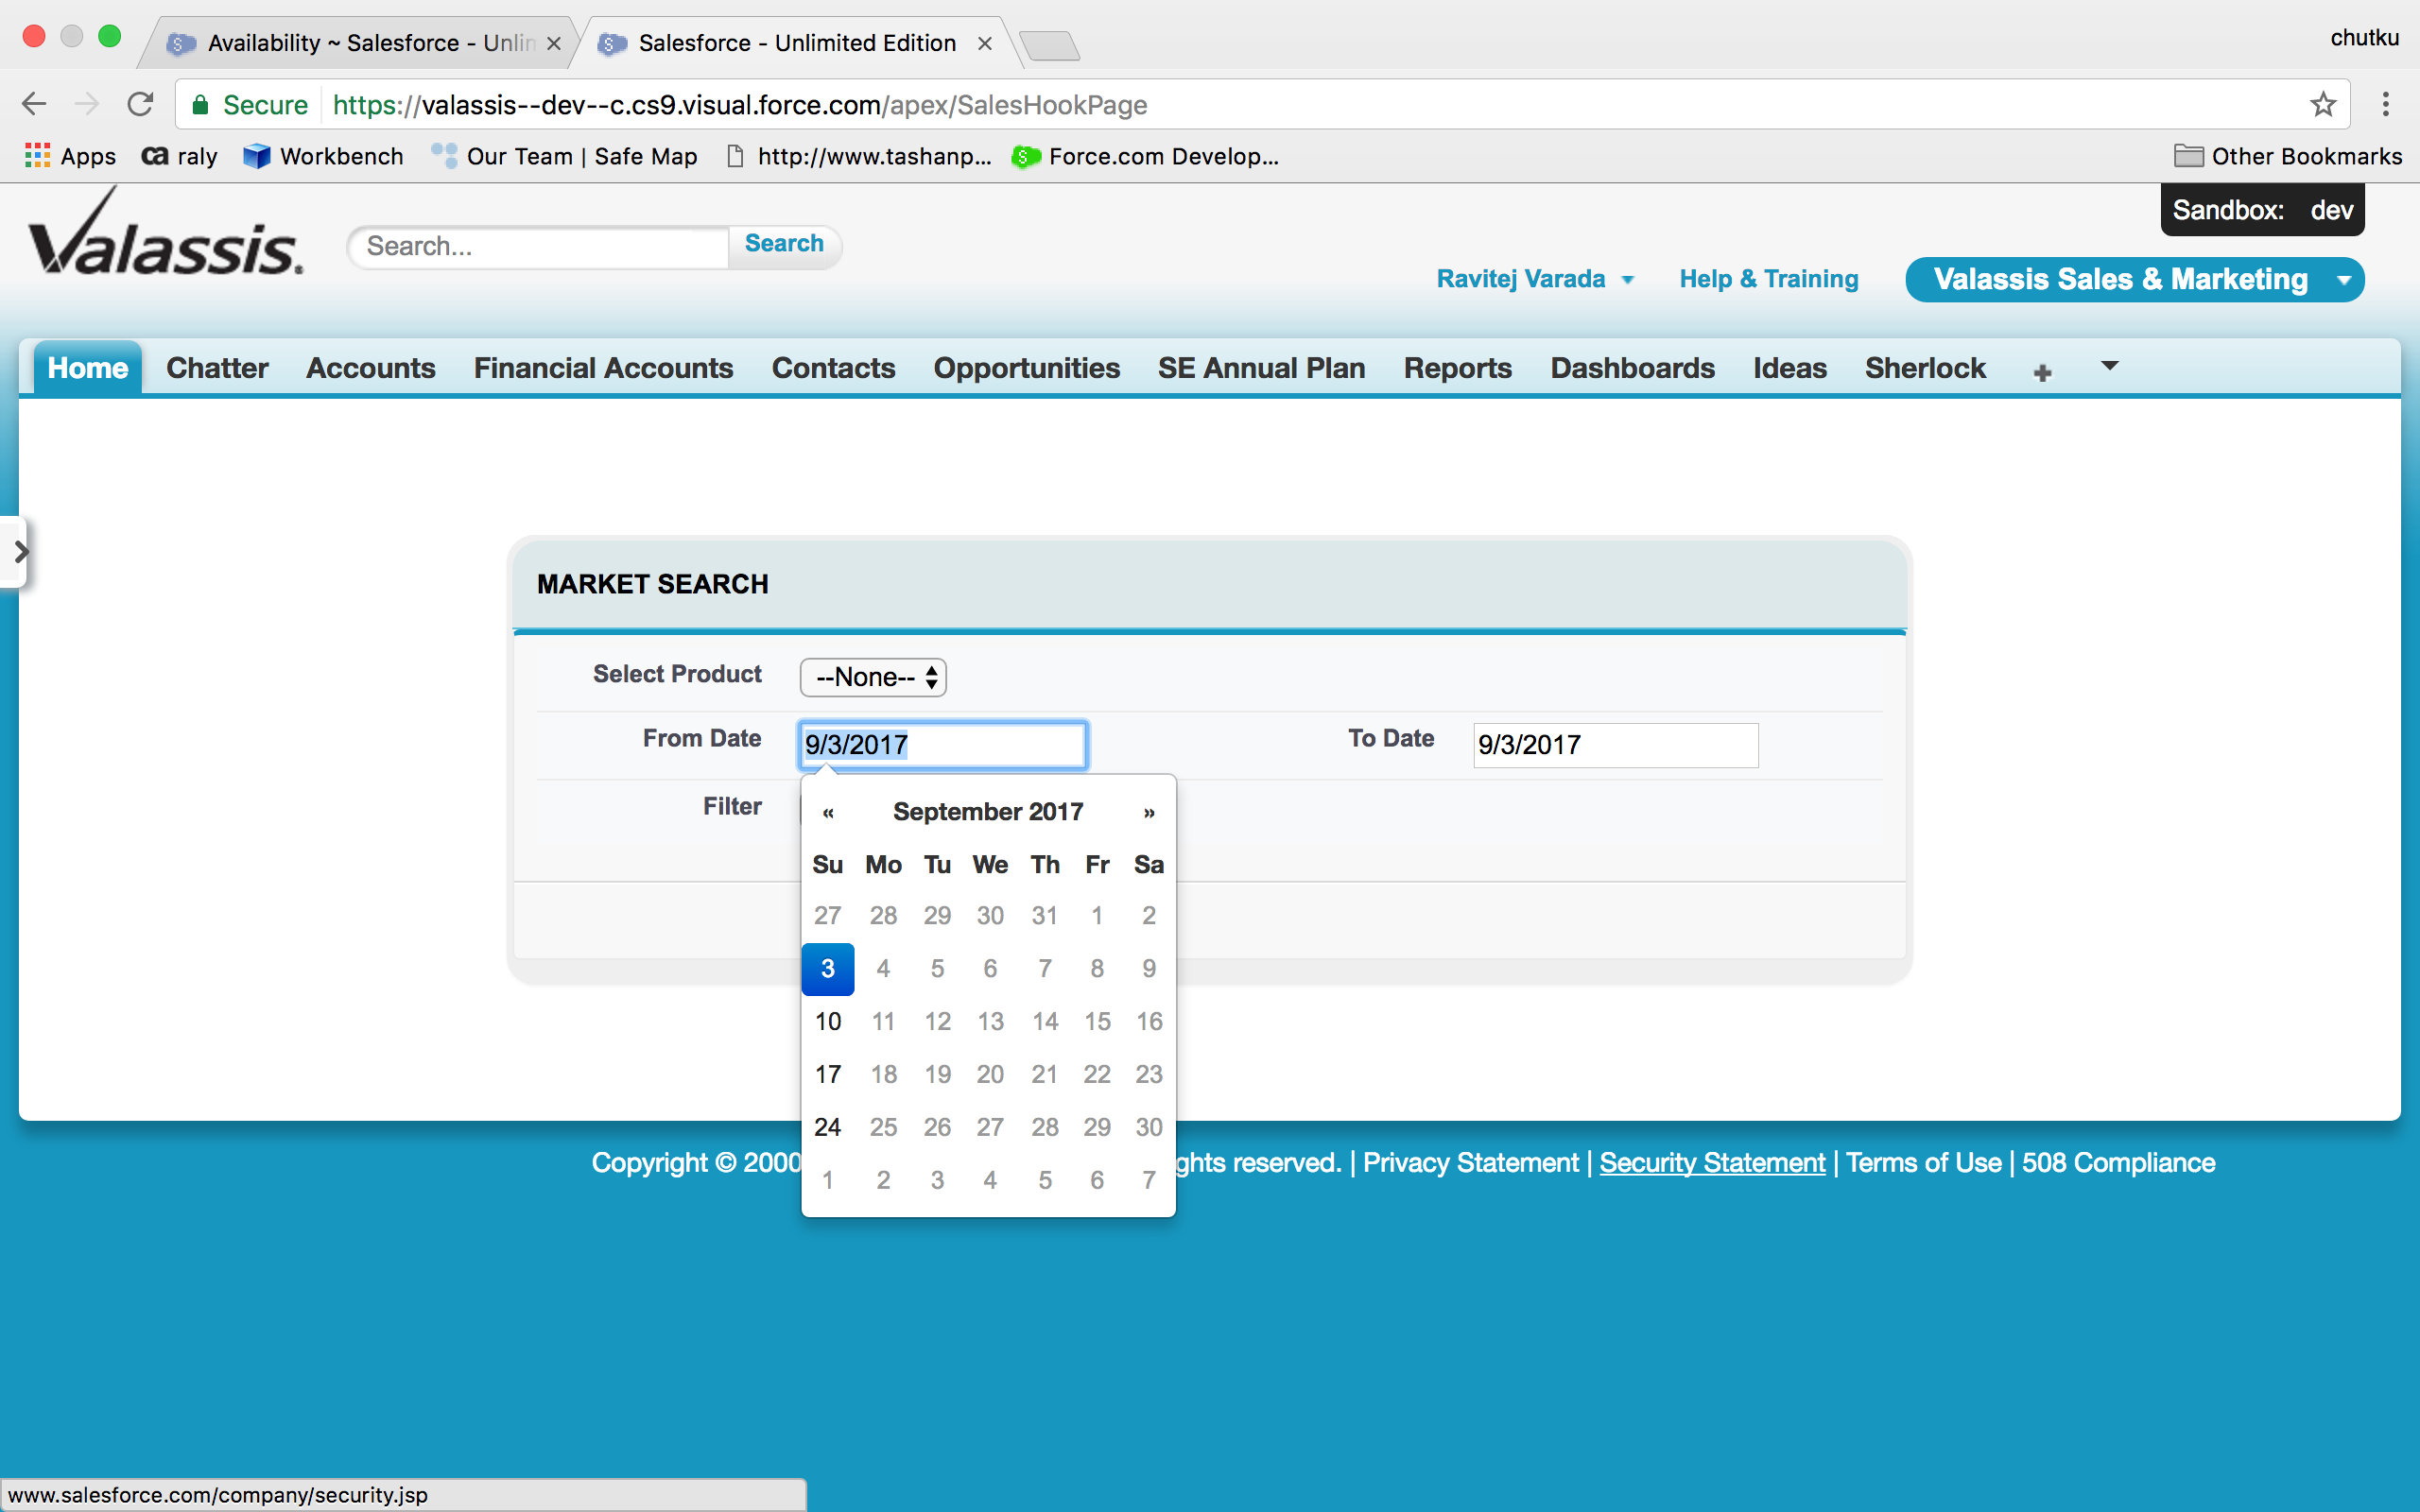Open Chrome three-dot menu

coord(2386,104)
